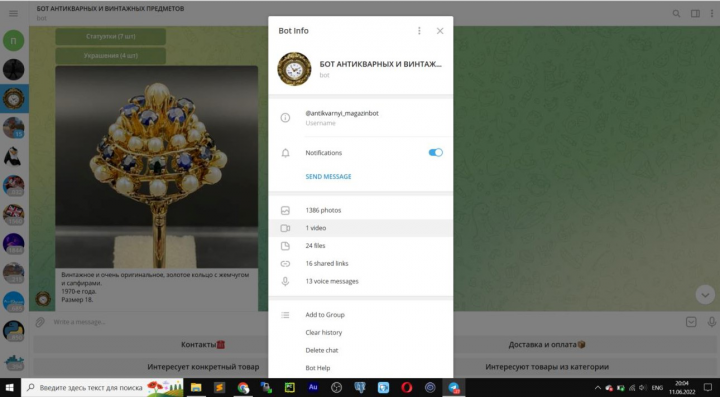The width and height of the screenshot is (720, 397).
Task: Click the voice record microphone icon
Action: pos(712,322)
